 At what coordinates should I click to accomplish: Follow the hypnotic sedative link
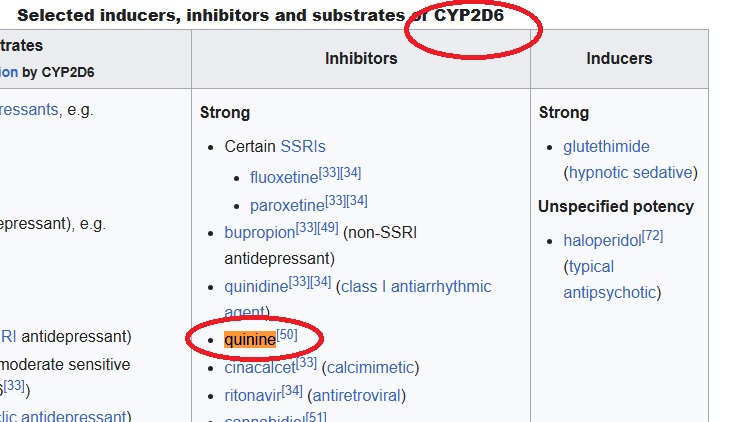tap(630, 172)
